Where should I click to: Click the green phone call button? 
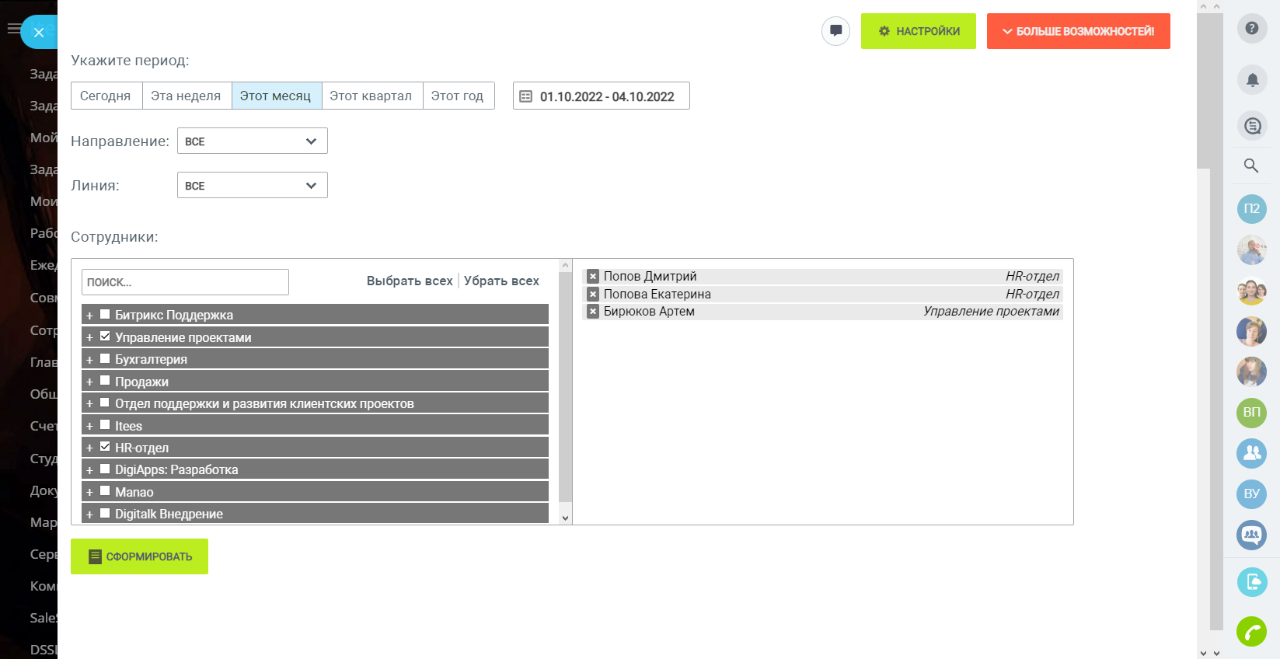click(x=1251, y=631)
